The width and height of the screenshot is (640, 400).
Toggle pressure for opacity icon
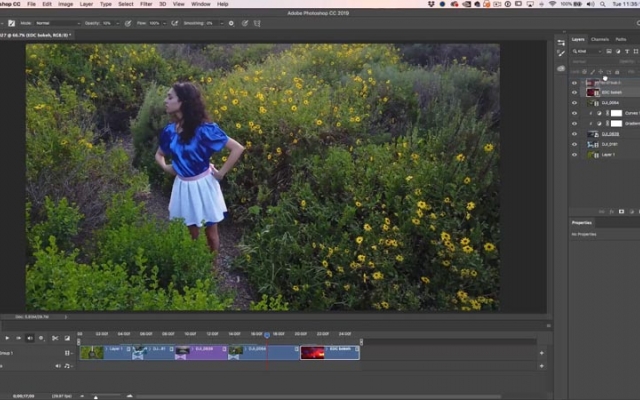click(x=128, y=23)
